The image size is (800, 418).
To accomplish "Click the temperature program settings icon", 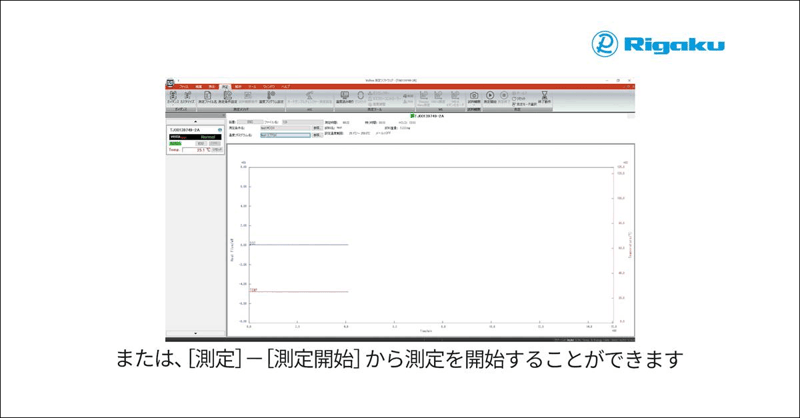I will [x=268, y=96].
